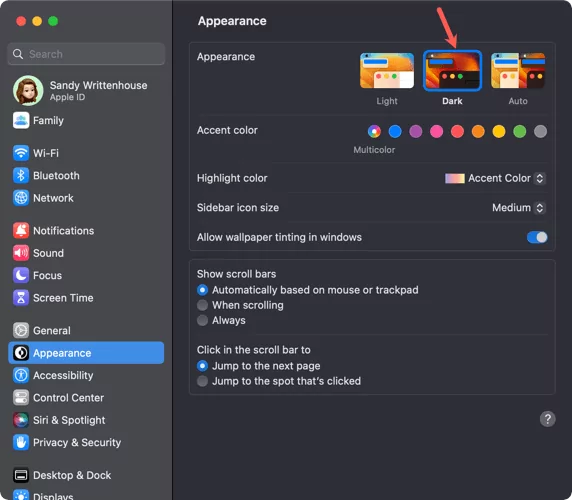Select the Focus moon icon
Viewport: 572px width, 500px height.
(21, 275)
